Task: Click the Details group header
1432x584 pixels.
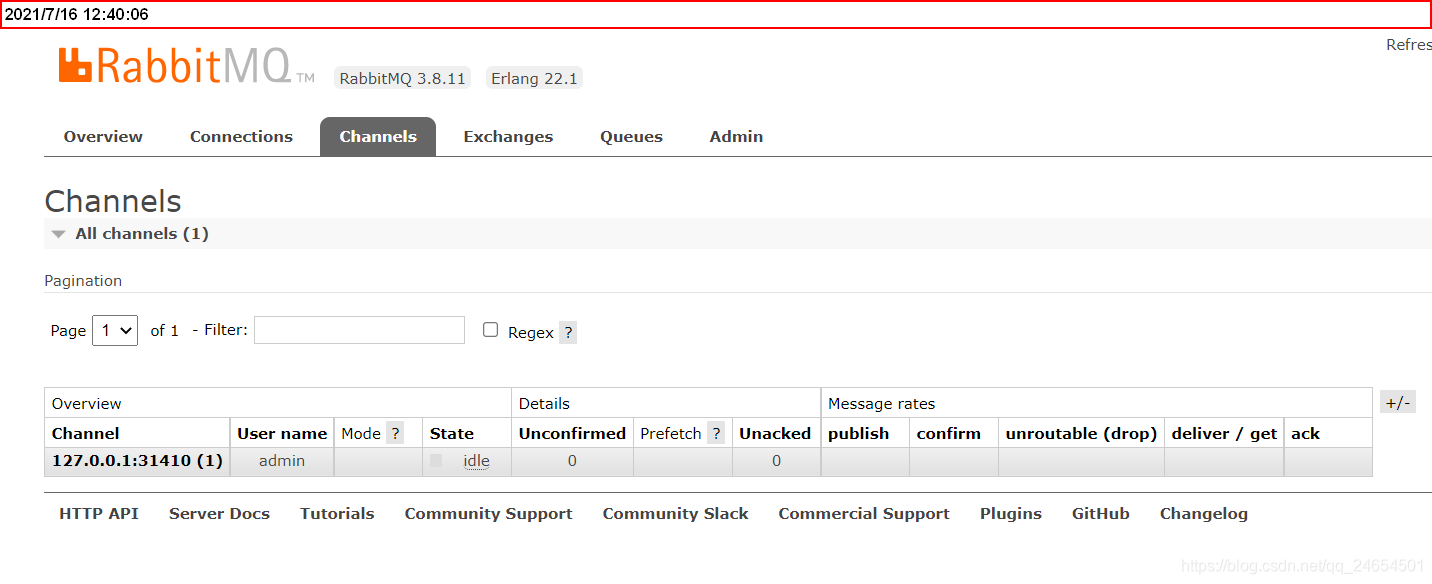Action: click(544, 404)
